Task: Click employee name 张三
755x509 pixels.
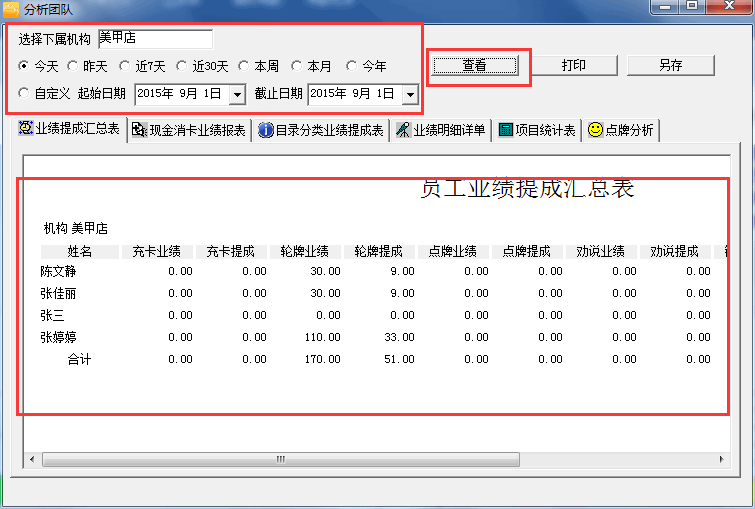Action: pos(52,315)
